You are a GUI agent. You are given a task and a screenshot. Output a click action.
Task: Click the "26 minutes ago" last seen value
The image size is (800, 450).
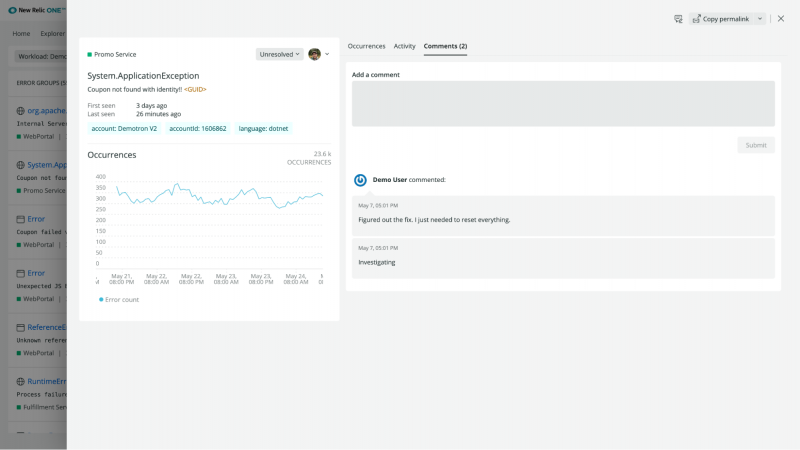click(159, 114)
